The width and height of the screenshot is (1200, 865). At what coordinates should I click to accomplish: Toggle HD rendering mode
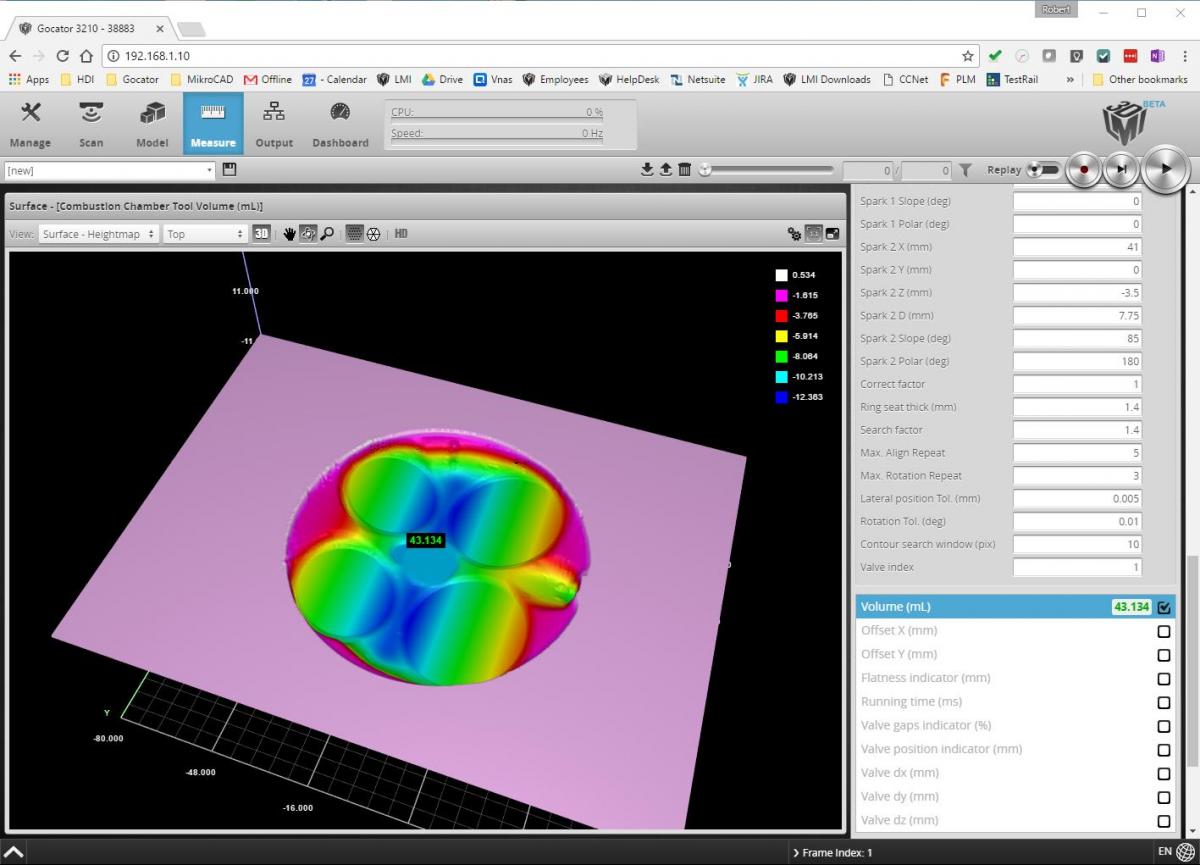tap(401, 234)
